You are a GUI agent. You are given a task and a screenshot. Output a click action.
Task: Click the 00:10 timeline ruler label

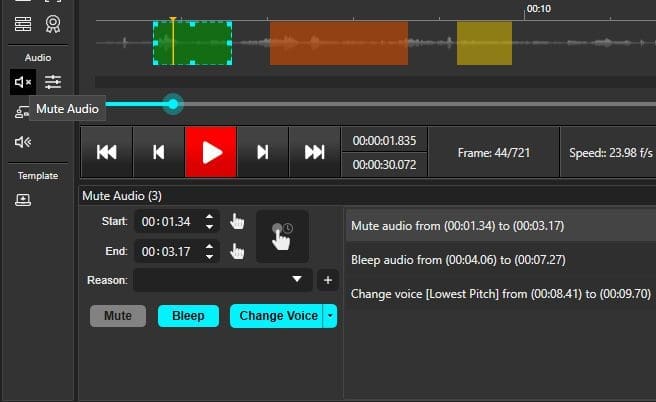538,9
